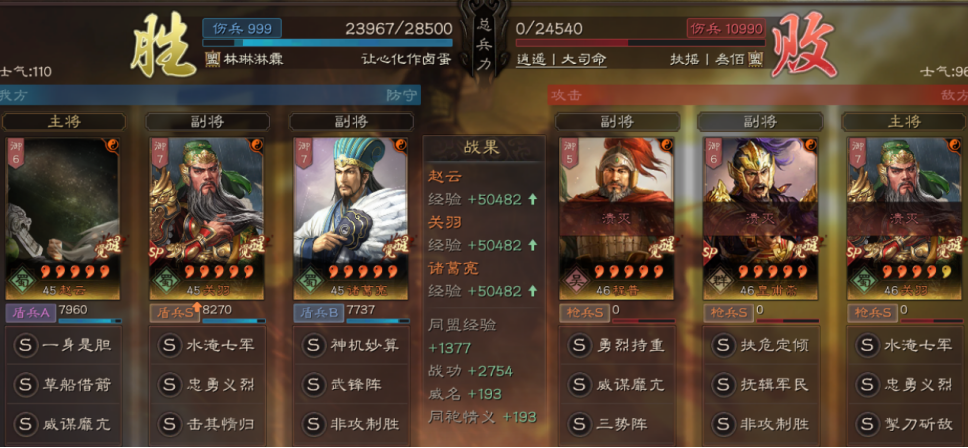Click the 御 7 badge on our 关羽 card
This screenshot has width=968, height=448.
159,153
